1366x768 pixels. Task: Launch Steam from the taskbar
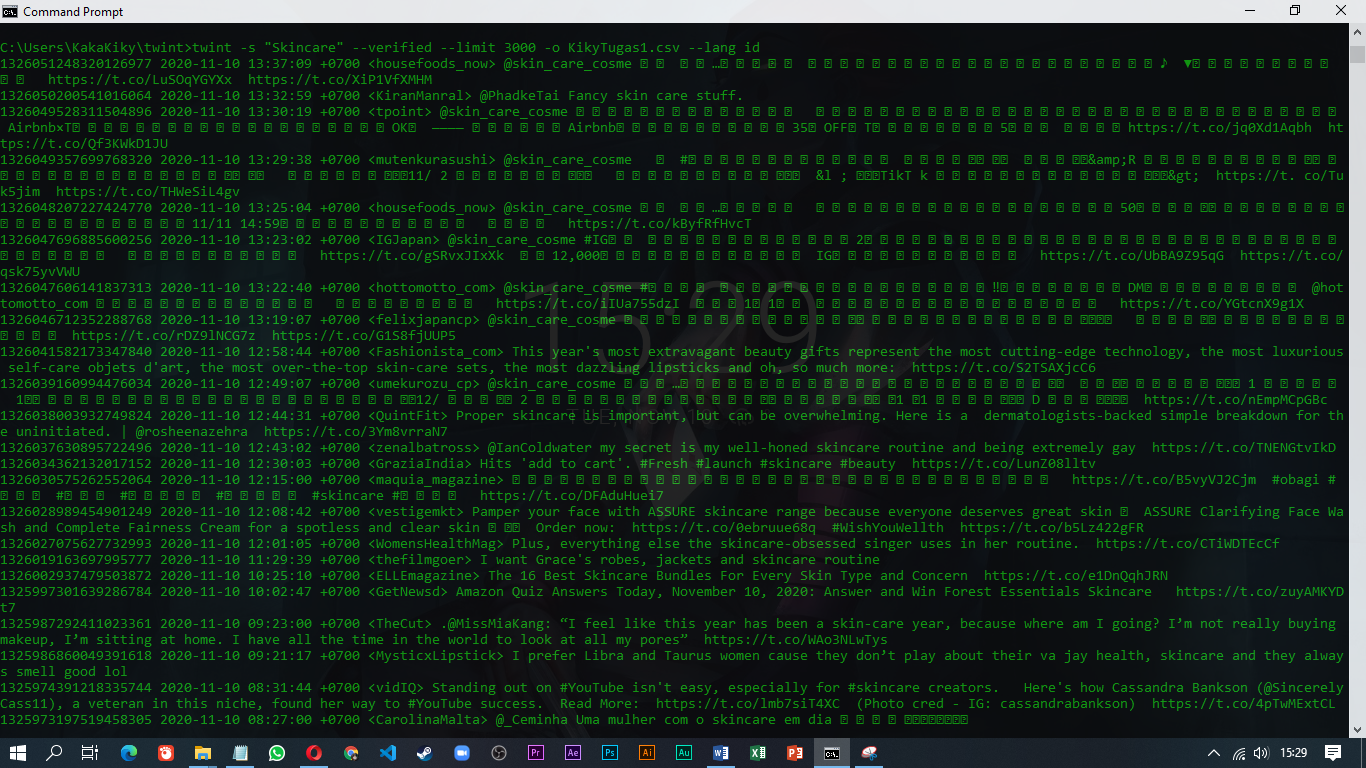click(425, 752)
